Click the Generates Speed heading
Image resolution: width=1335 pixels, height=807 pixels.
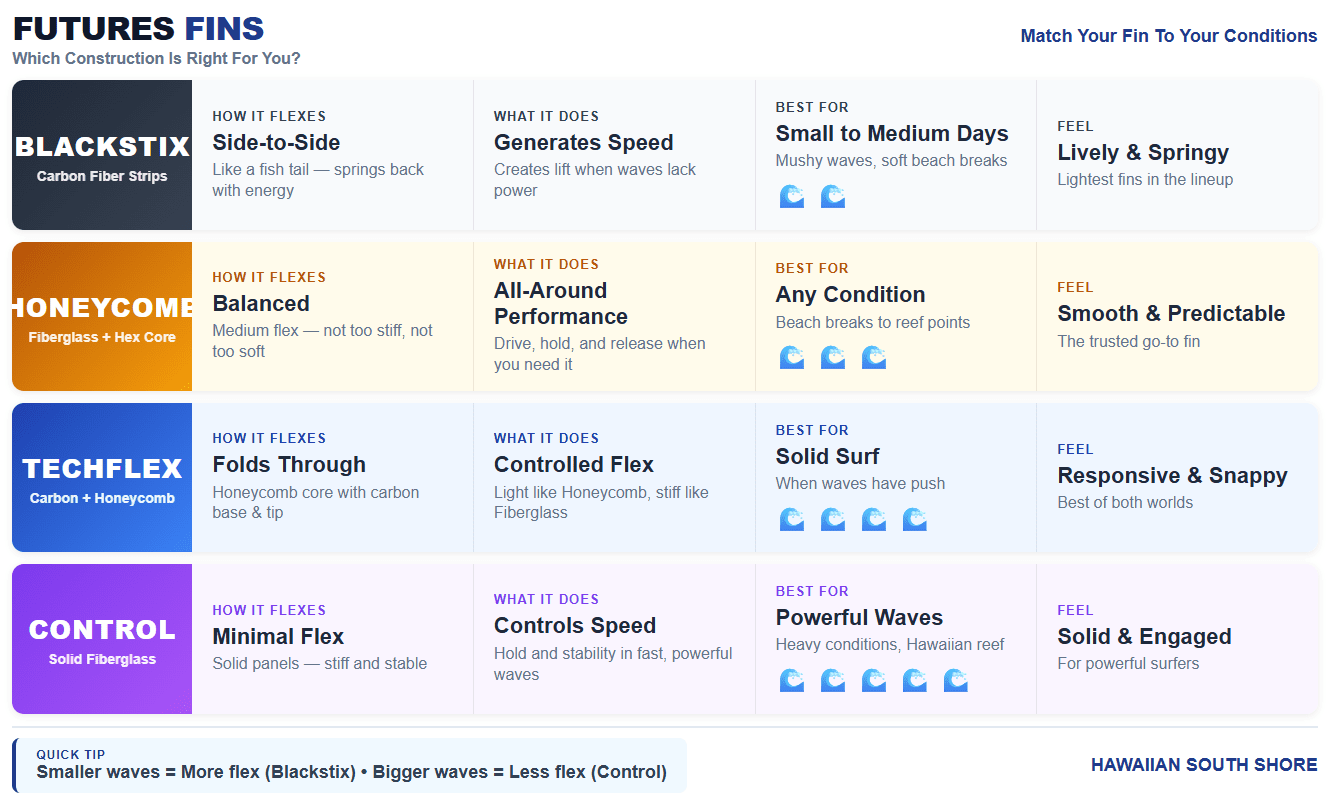click(x=583, y=142)
